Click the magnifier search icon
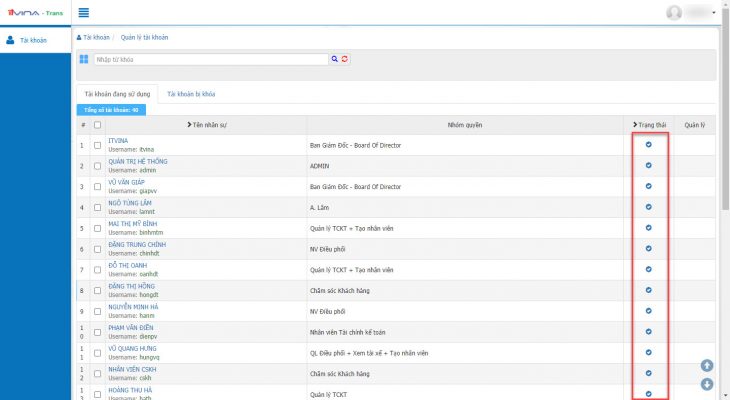Screen dimensions: 730x400 pyautogui.click(x=335, y=60)
